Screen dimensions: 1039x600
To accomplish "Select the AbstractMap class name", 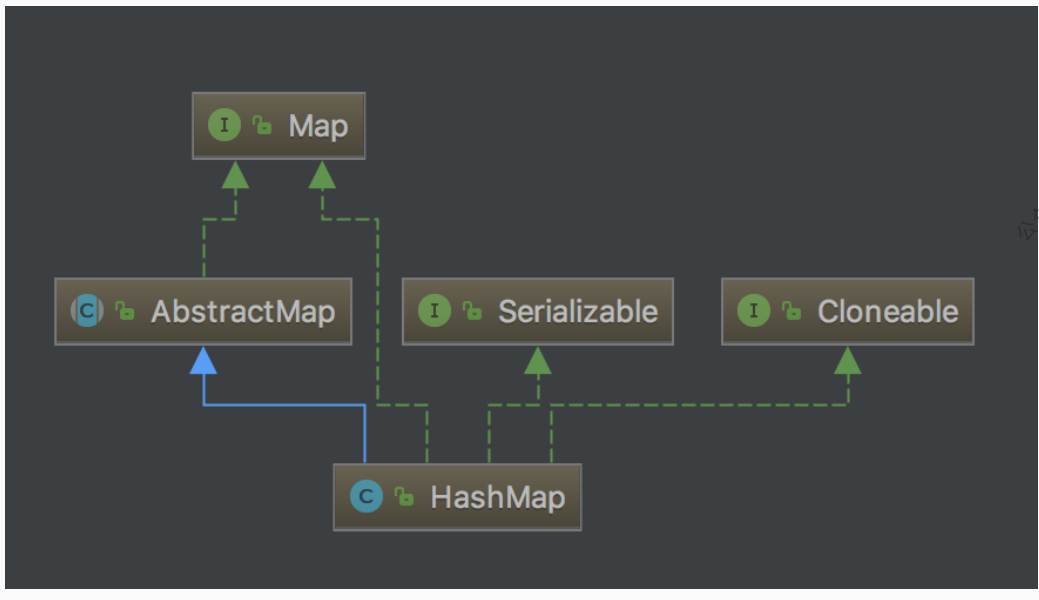I will point(243,311).
